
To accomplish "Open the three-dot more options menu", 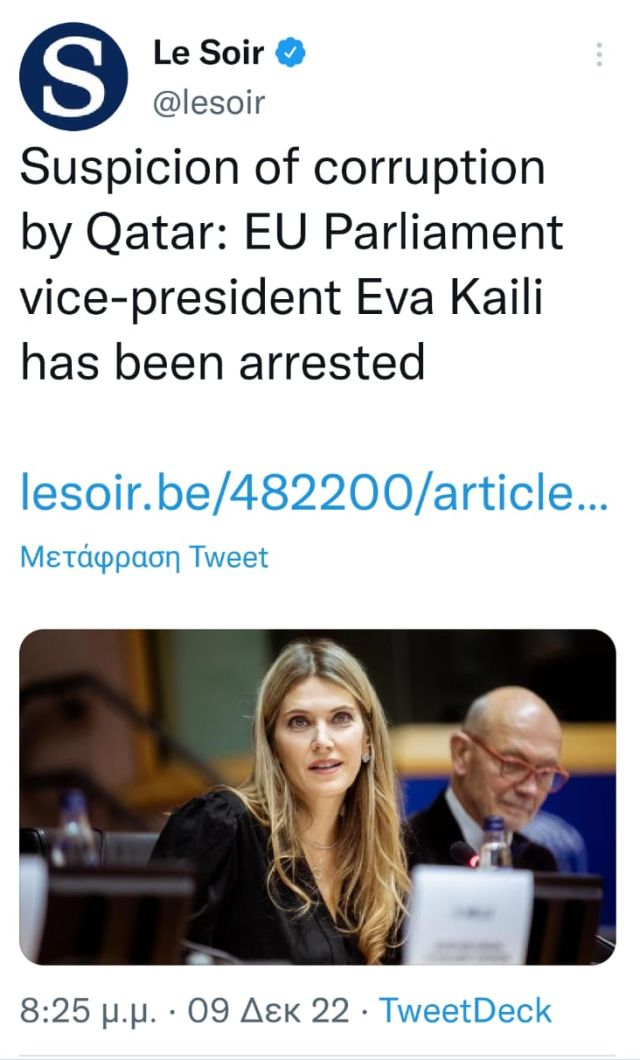I will (x=599, y=55).
